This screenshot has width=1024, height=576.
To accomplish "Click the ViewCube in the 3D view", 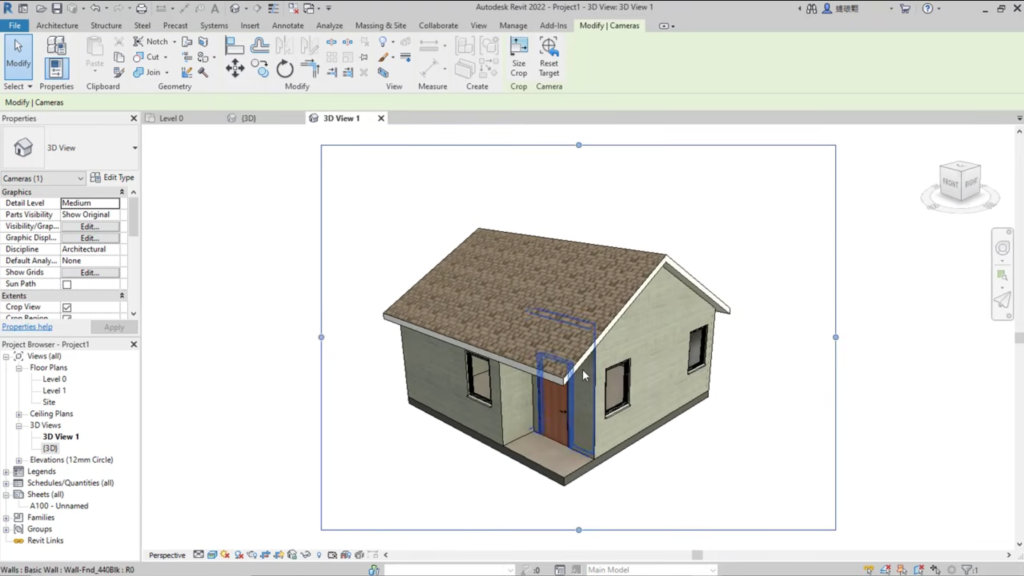I will (959, 183).
